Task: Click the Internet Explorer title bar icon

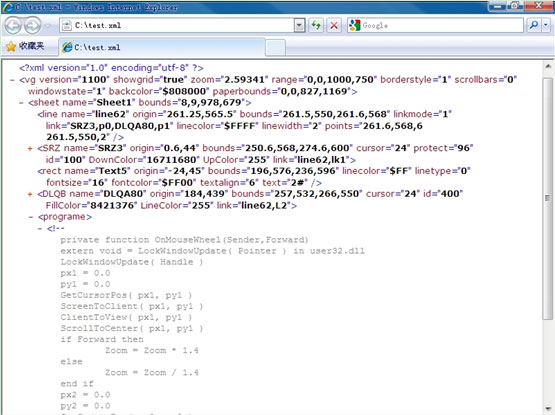Action: coord(8,7)
